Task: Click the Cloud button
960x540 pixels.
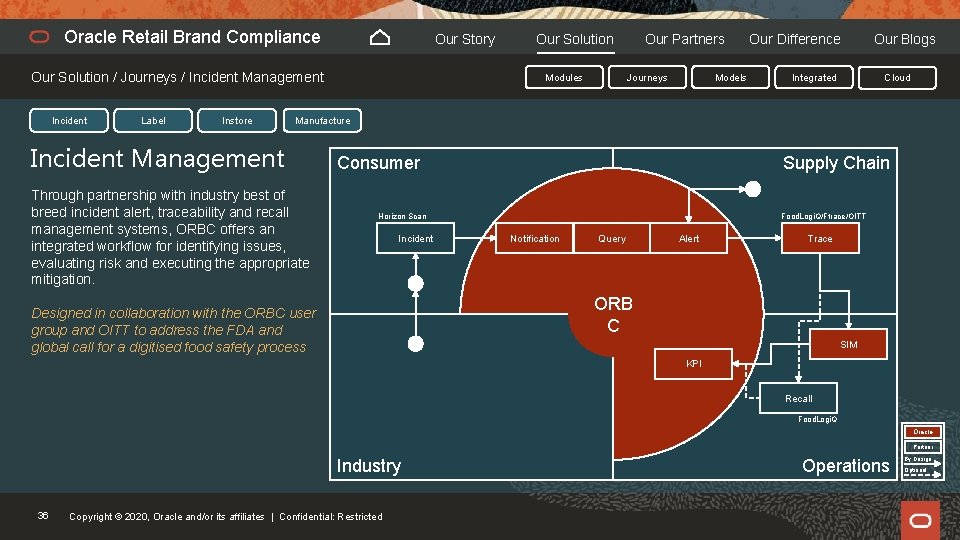Action: 897,78
